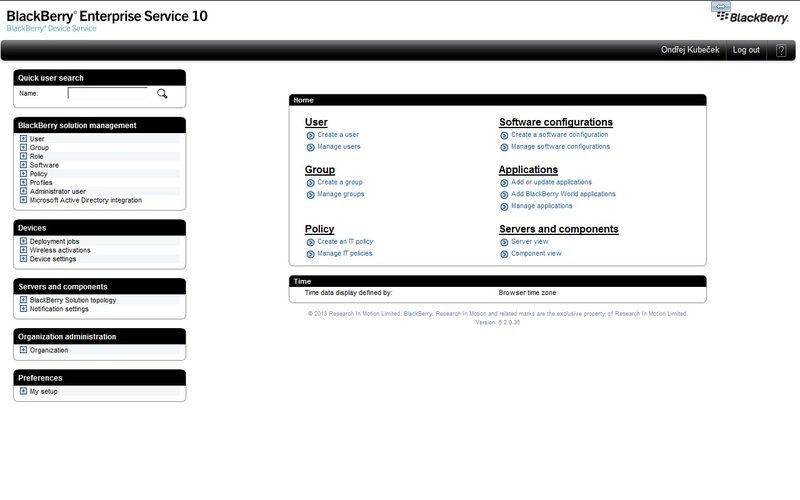This screenshot has width=800, height=500.
Task: Click arrow icon beside Create a software configuration
Action: coord(504,135)
